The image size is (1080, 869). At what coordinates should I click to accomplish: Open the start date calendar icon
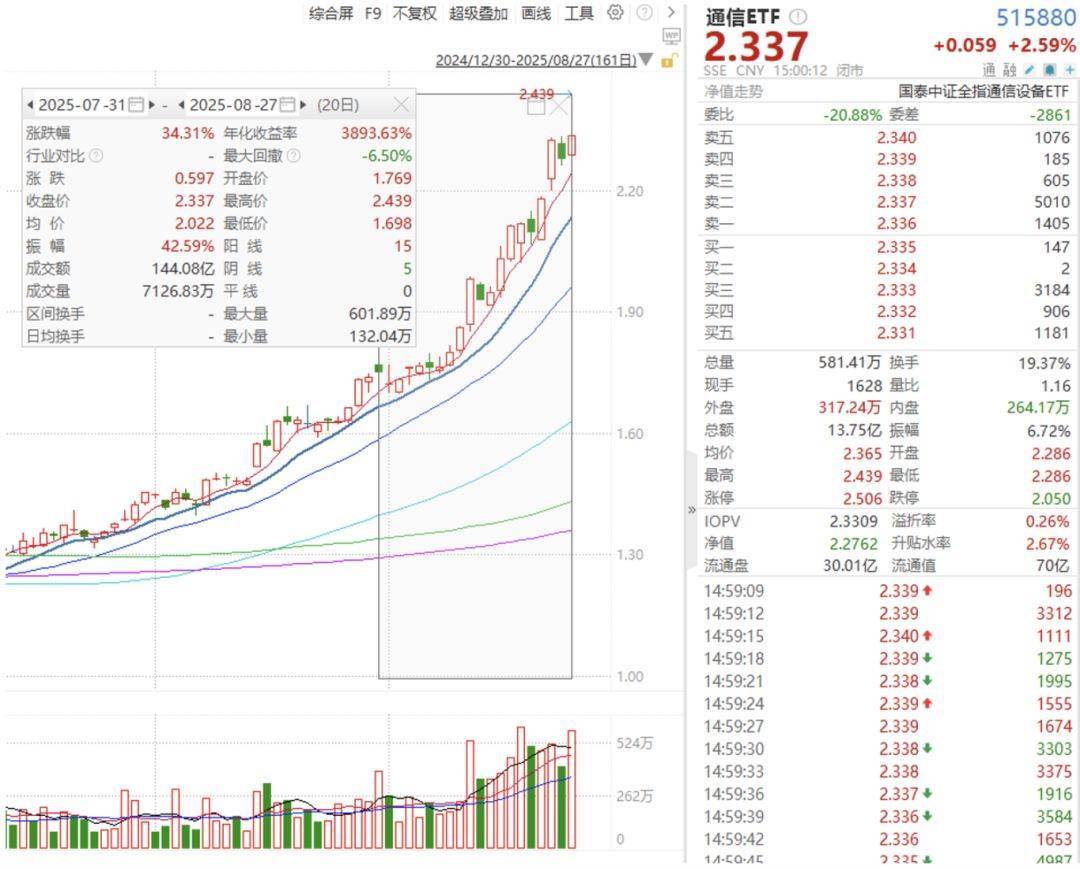click(137, 105)
